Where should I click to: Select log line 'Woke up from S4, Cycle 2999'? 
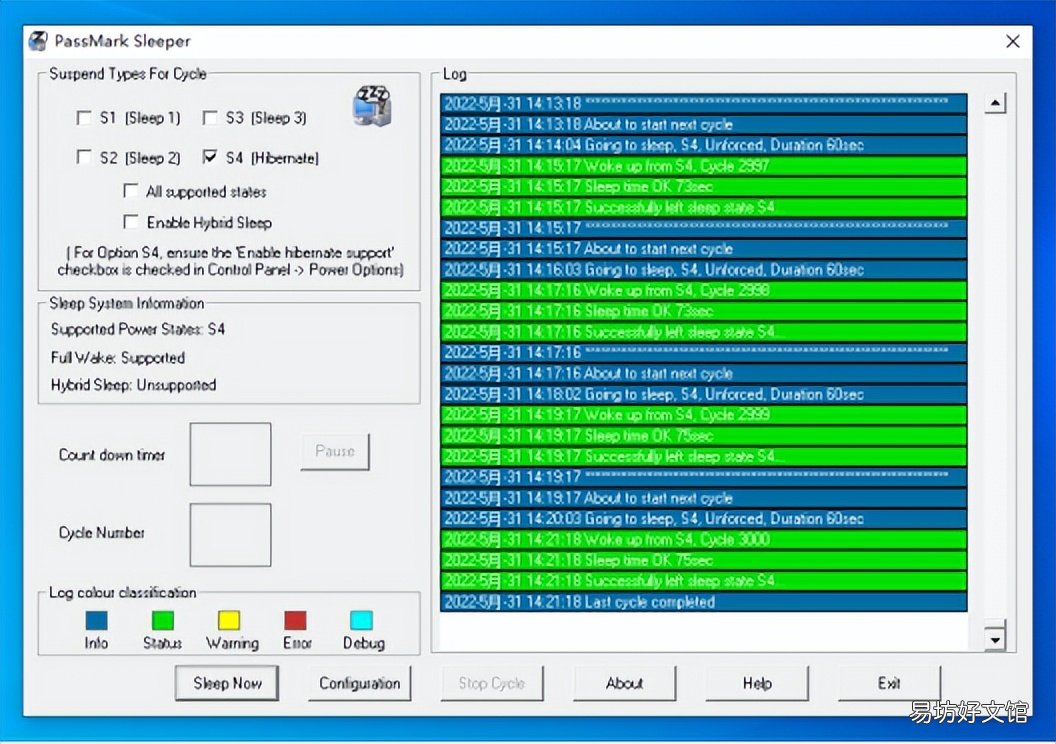(704, 415)
